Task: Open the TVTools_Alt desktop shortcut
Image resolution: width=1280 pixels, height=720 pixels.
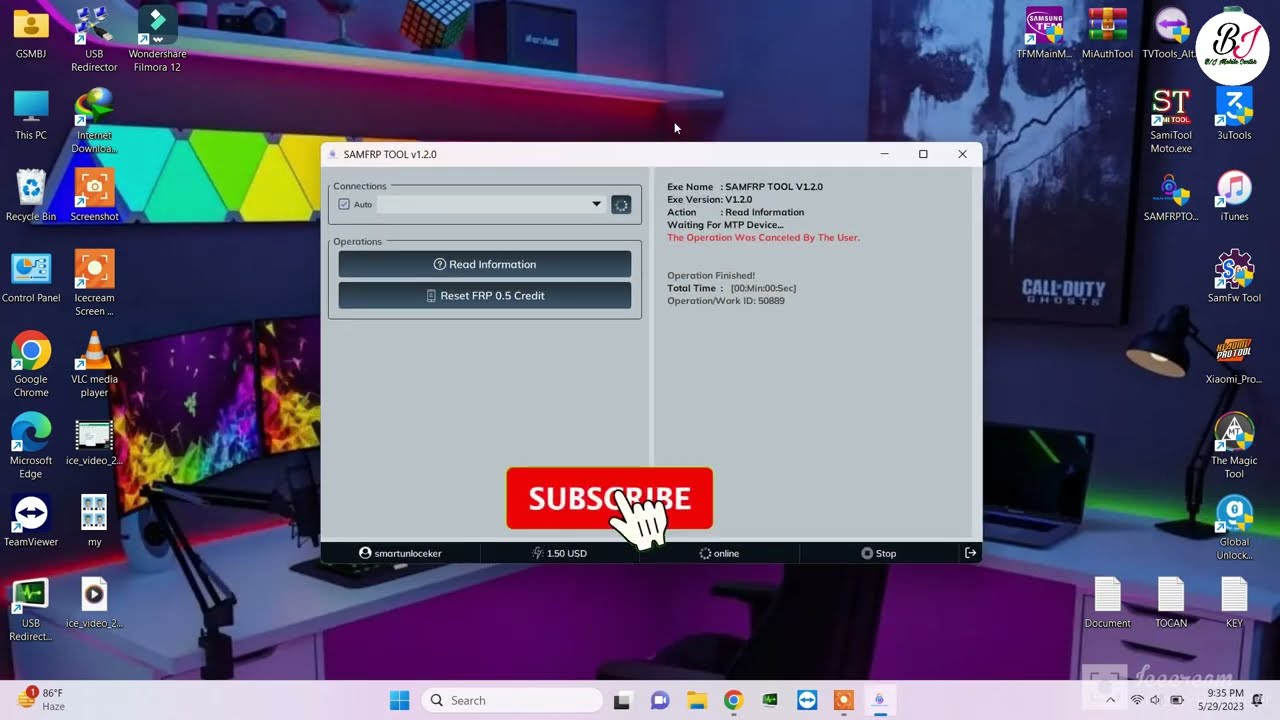Action: click(x=1170, y=33)
